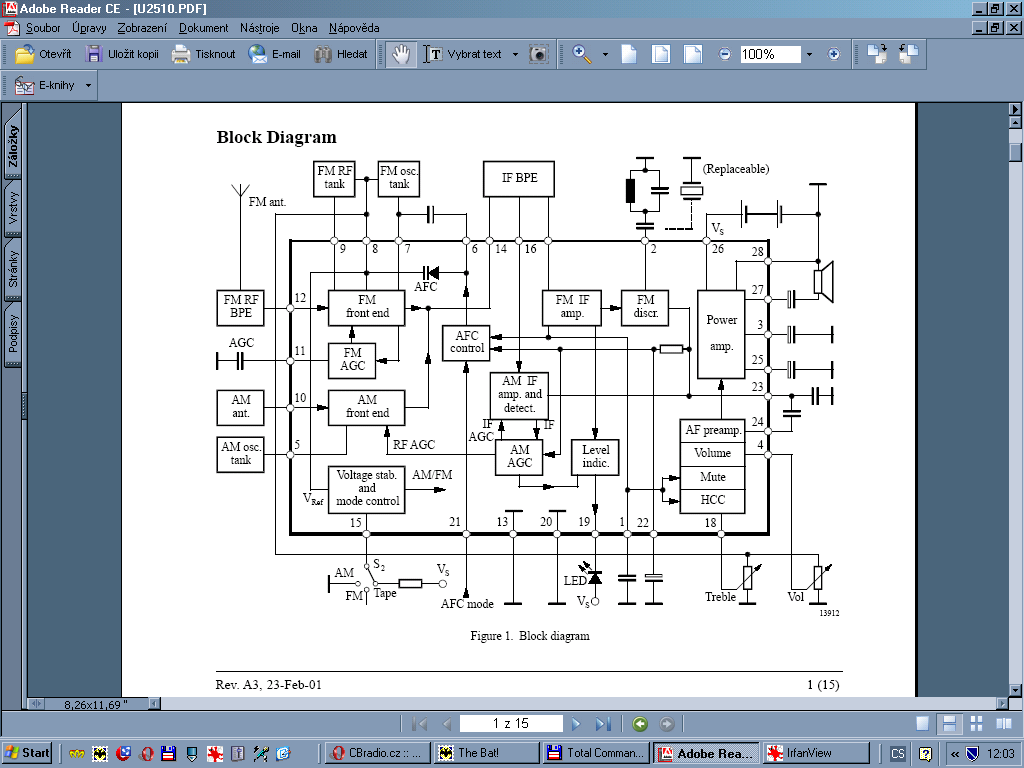Viewport: 1024px width, 768px height.
Task: Click the page number field 1 z 15
Action: [511, 724]
